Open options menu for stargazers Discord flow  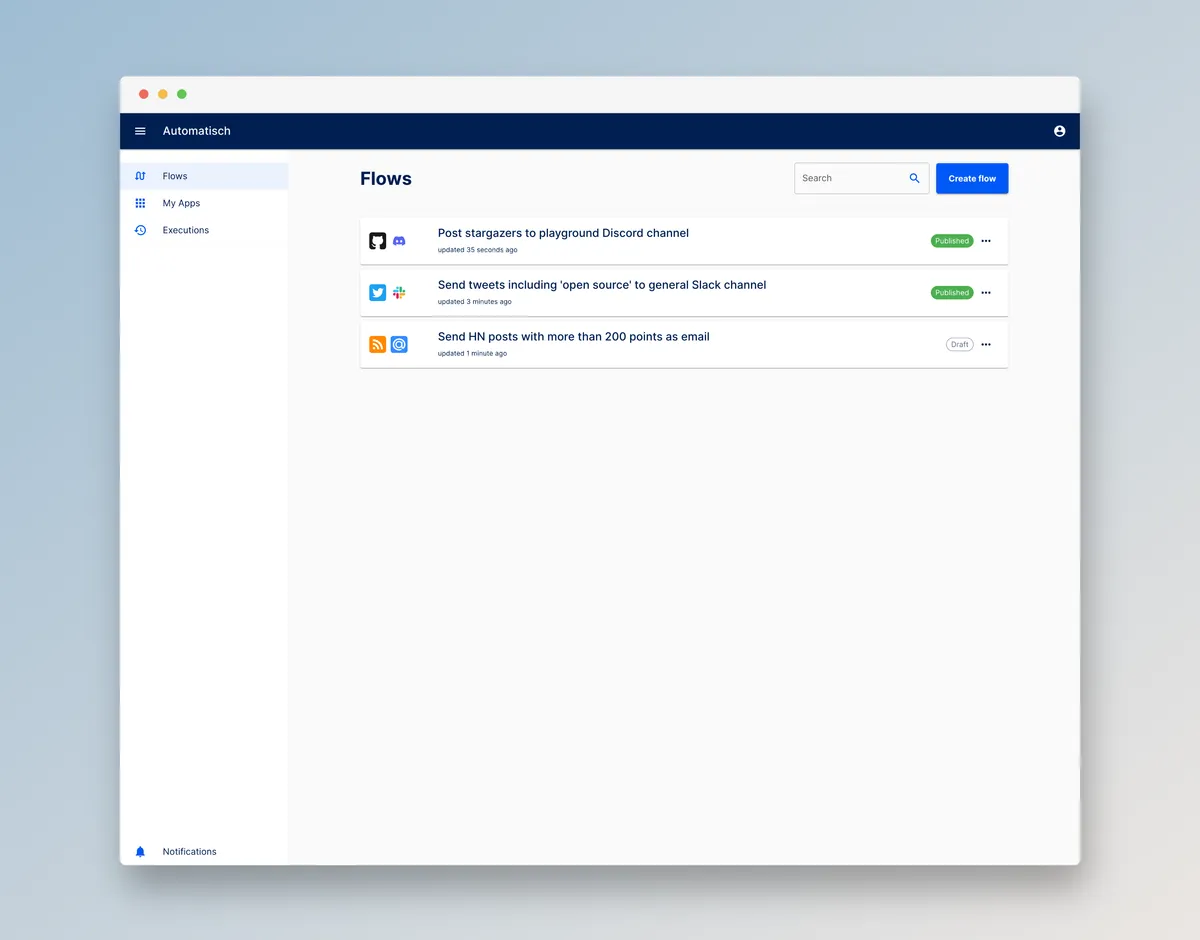tap(986, 241)
